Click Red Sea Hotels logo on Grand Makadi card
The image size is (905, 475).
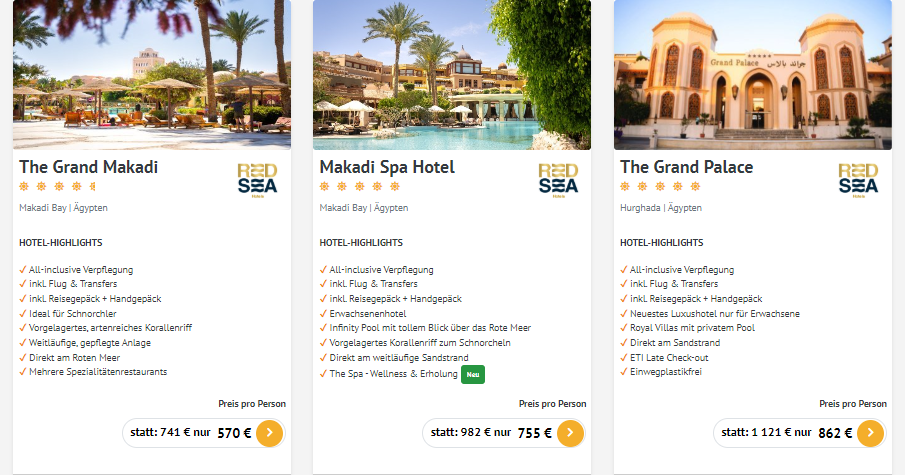(257, 181)
